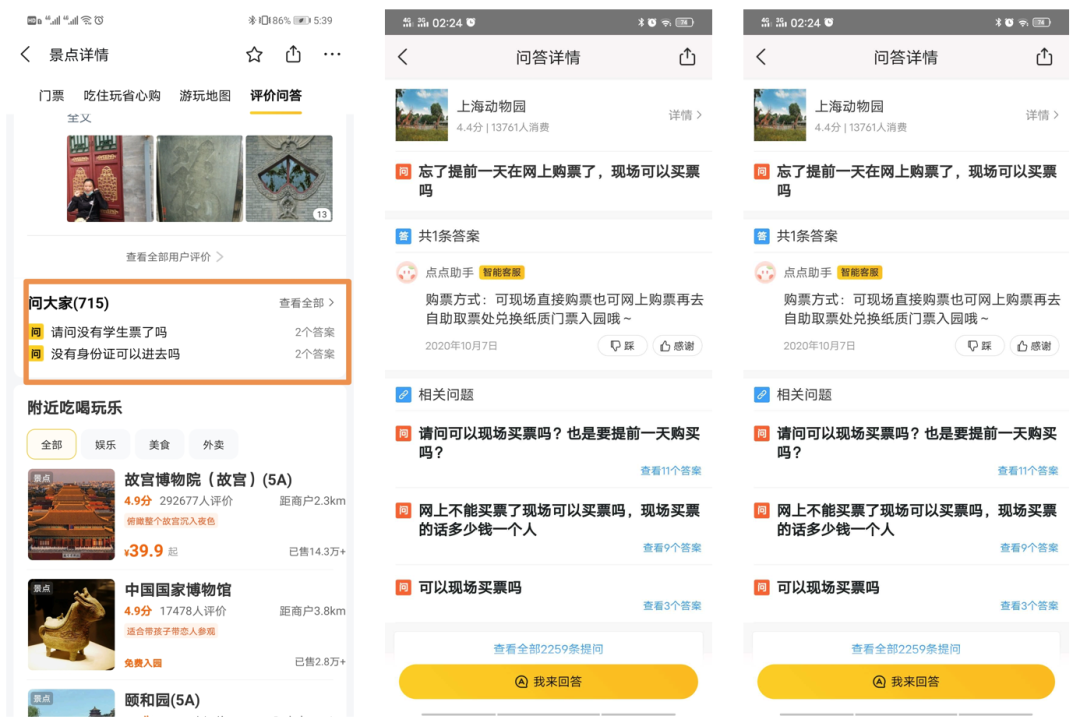Viewport: 1080px width, 723px height.
Task: Switch to the 吃住玩省心购 tab
Action: pos(122,96)
